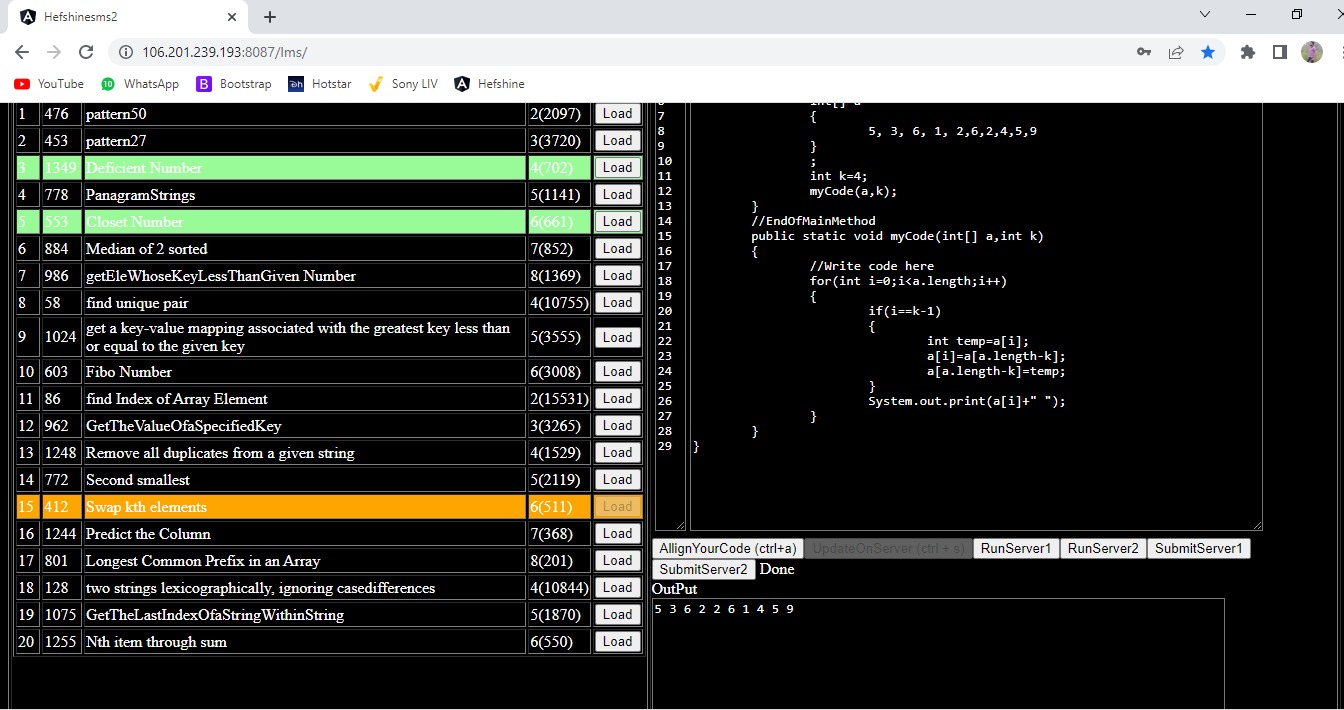Screen dimensions: 1344x710
Task: Open the Hotstar bookmark
Action: coord(320,84)
